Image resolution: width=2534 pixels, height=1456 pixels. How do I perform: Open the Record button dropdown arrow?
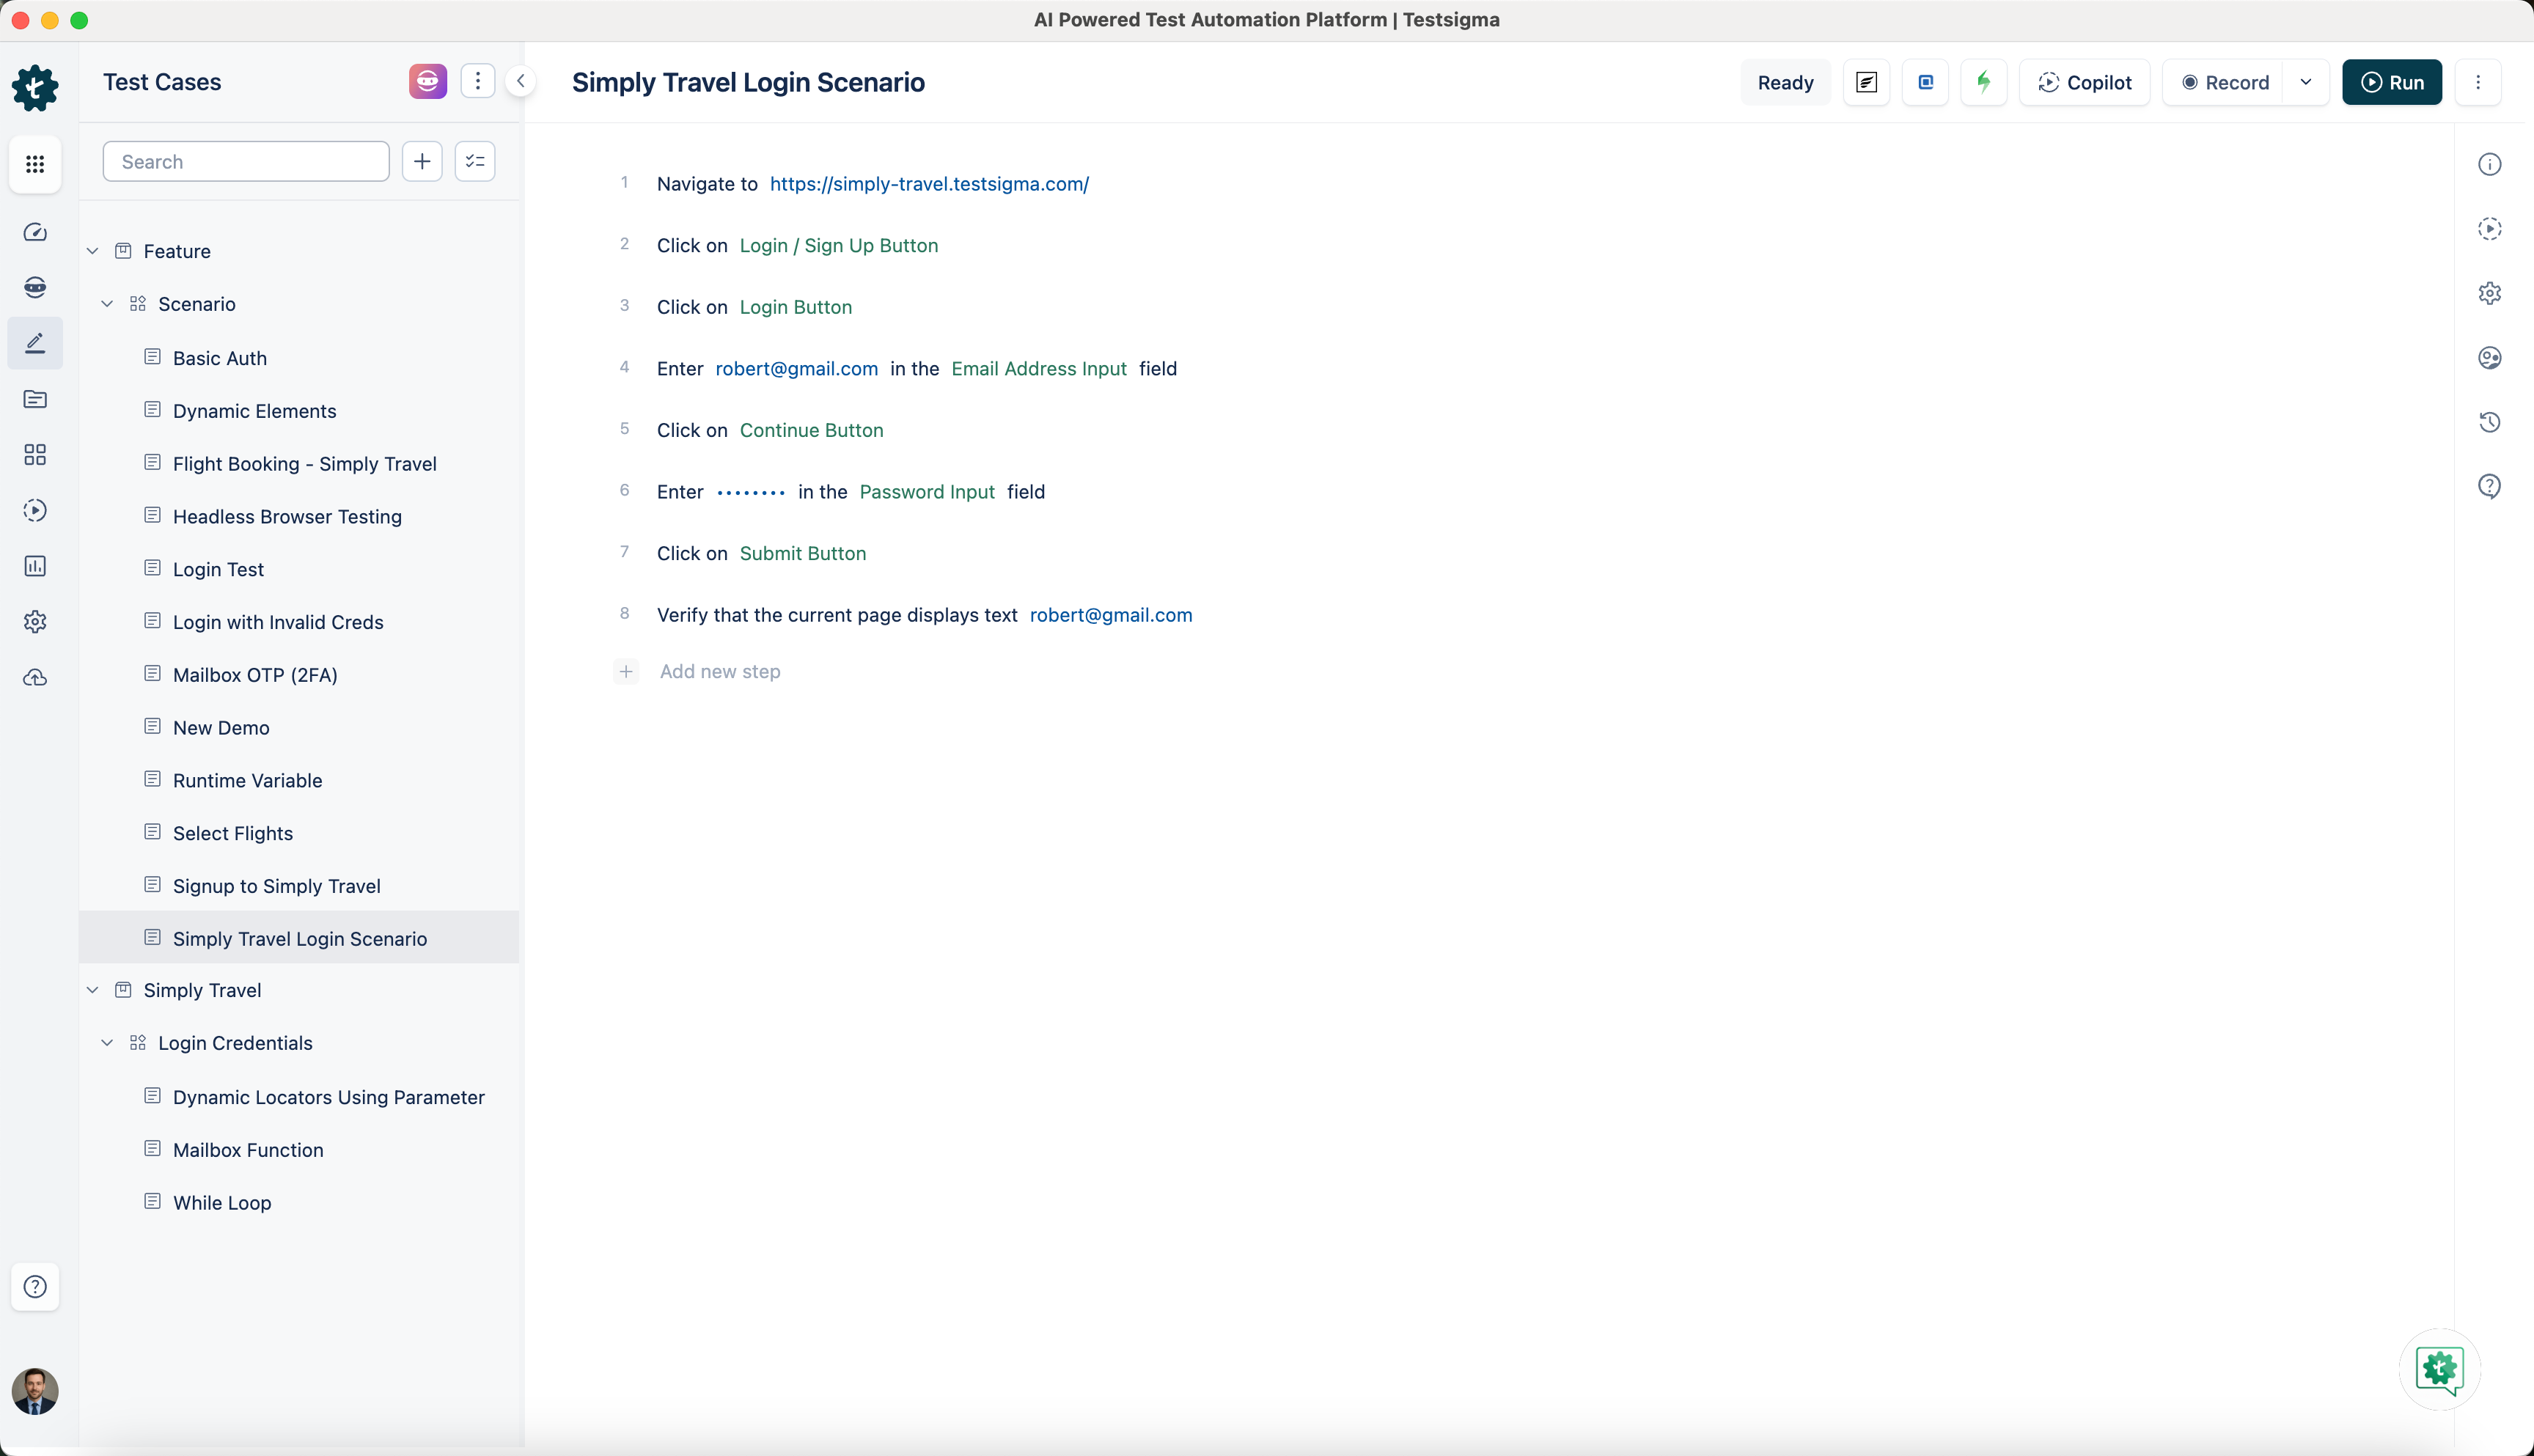click(x=2307, y=82)
